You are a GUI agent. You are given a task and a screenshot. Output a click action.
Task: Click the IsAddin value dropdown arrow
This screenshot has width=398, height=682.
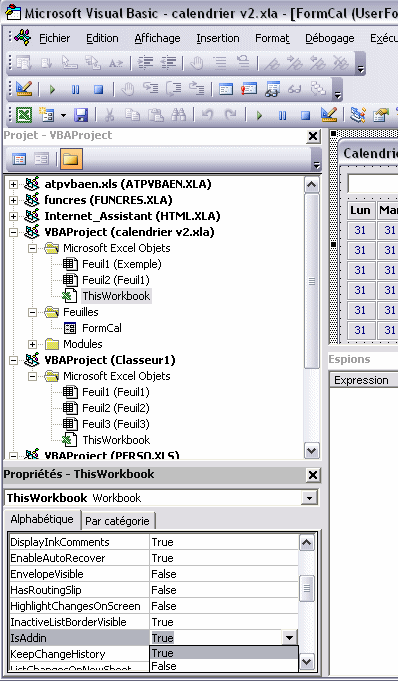289,638
